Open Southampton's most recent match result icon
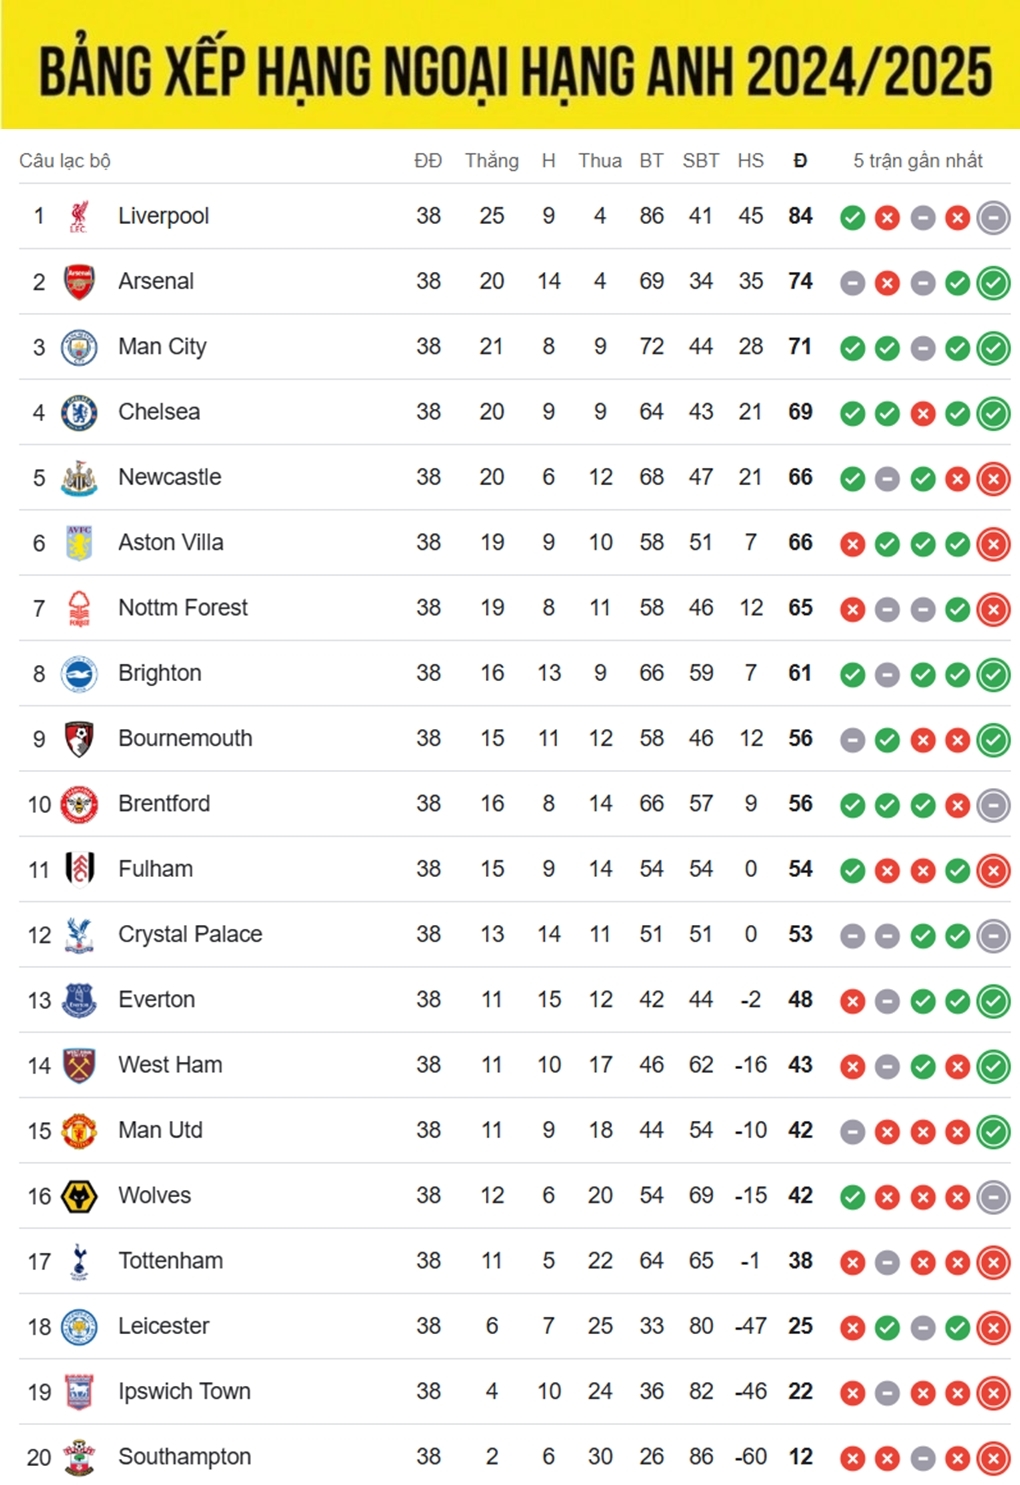The image size is (1020, 1485). pyautogui.click(x=993, y=1458)
